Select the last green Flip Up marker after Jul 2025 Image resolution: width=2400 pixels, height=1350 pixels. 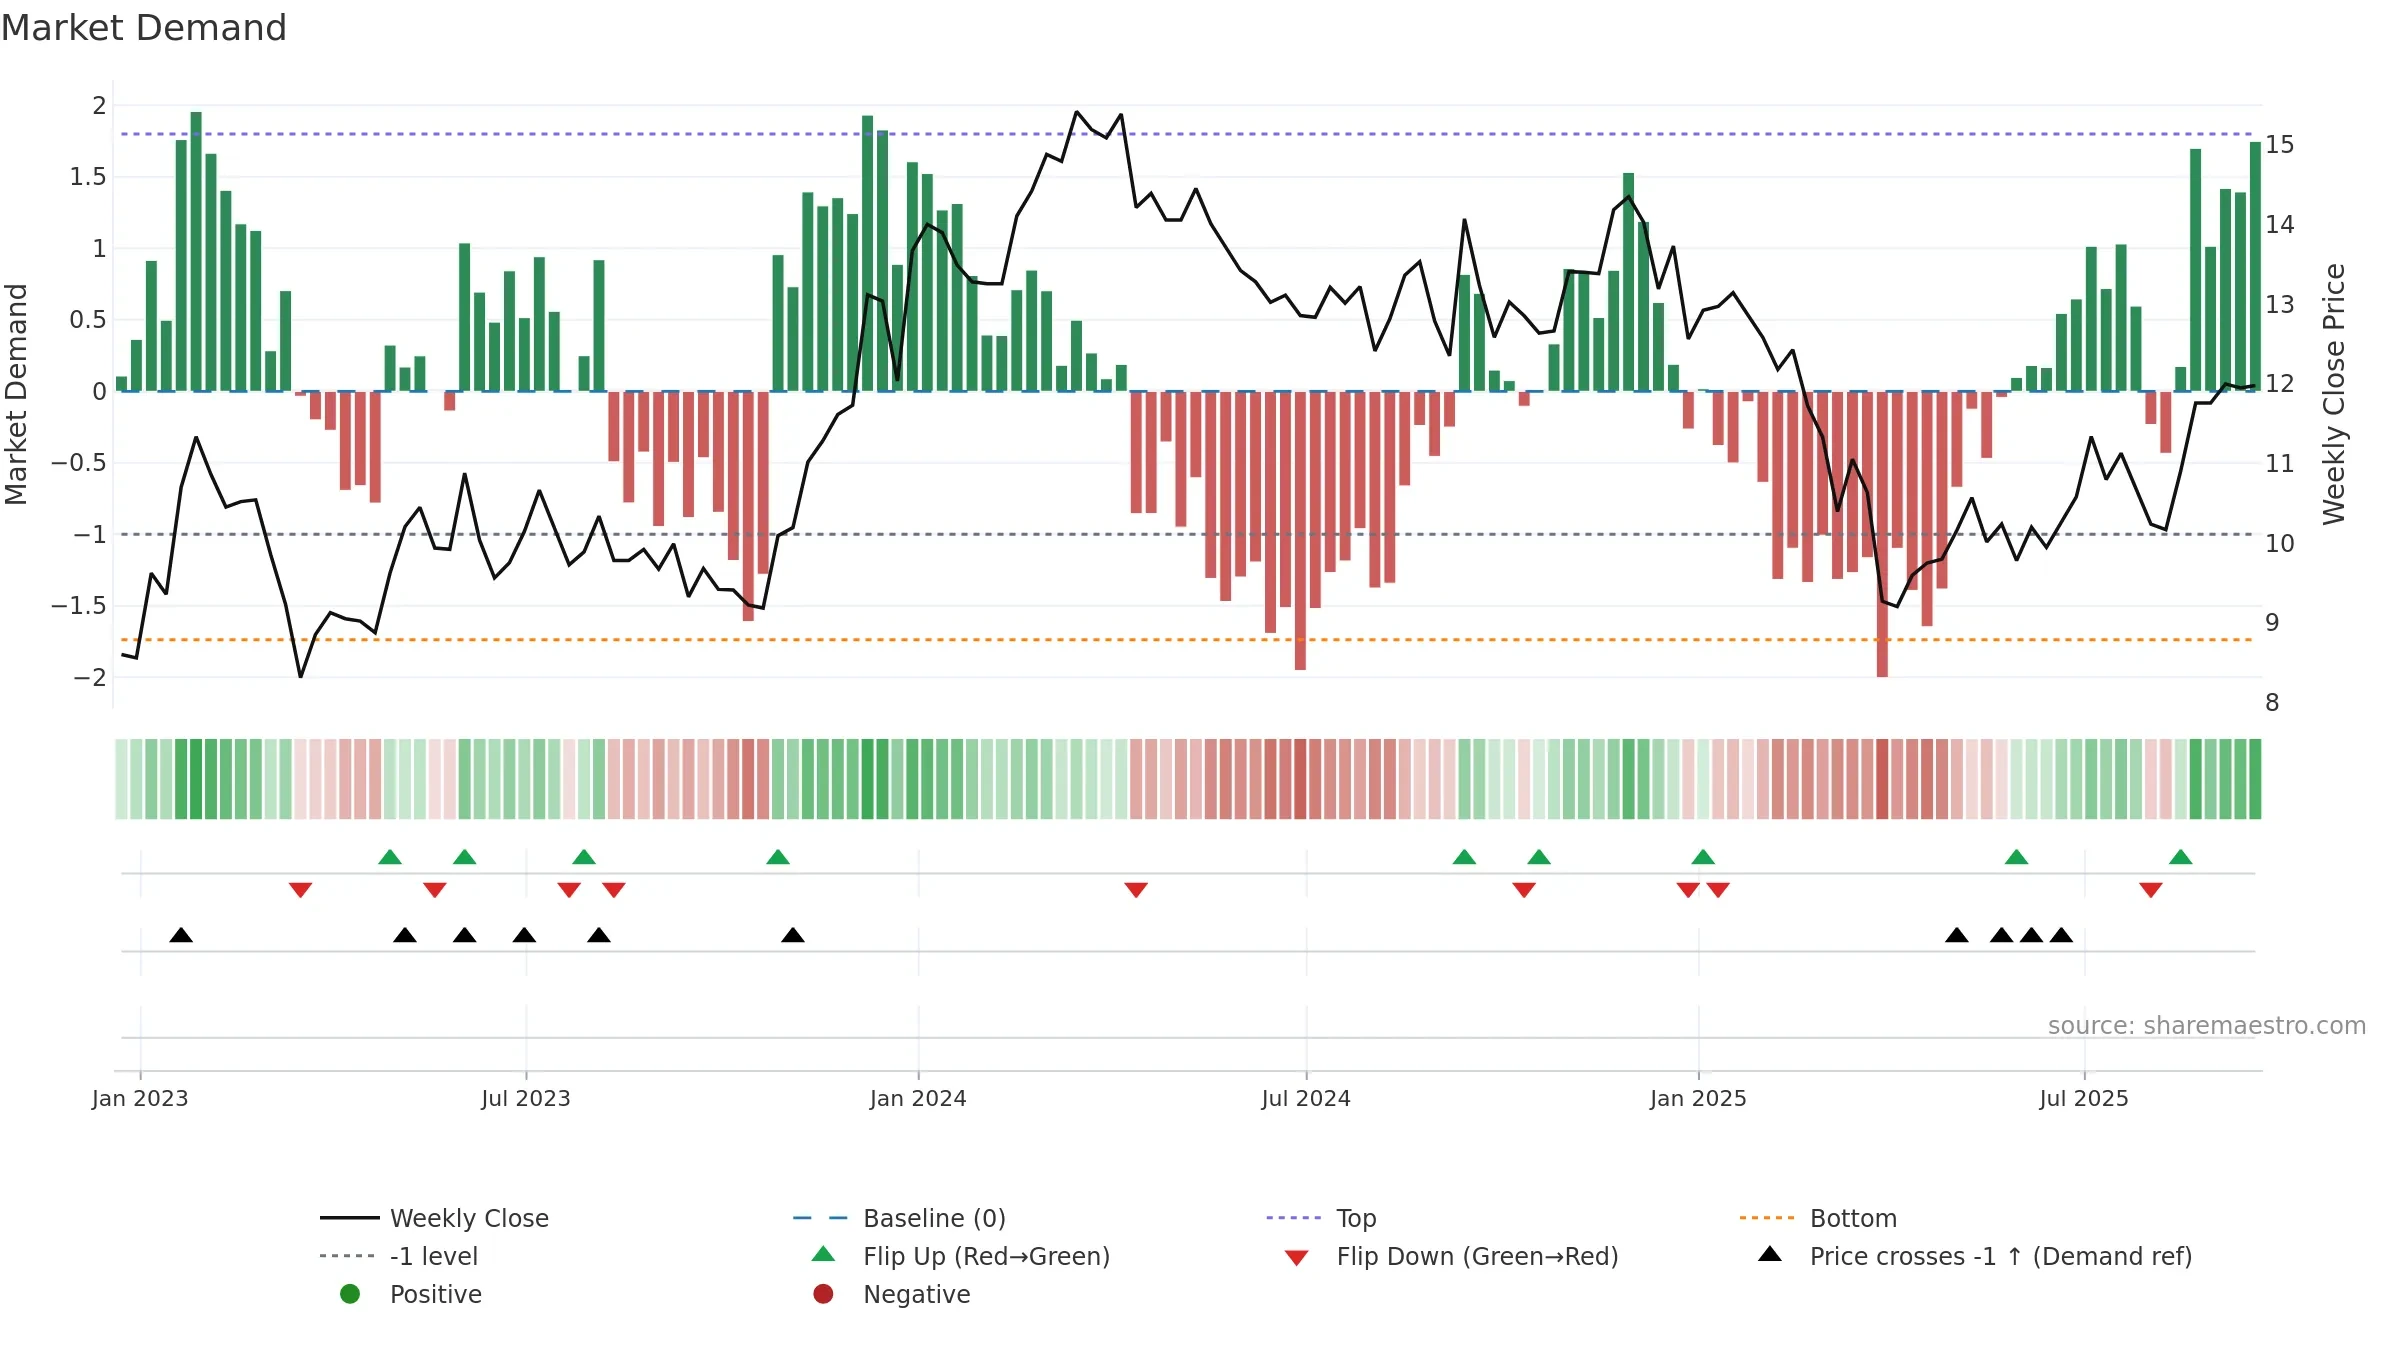2181,857
